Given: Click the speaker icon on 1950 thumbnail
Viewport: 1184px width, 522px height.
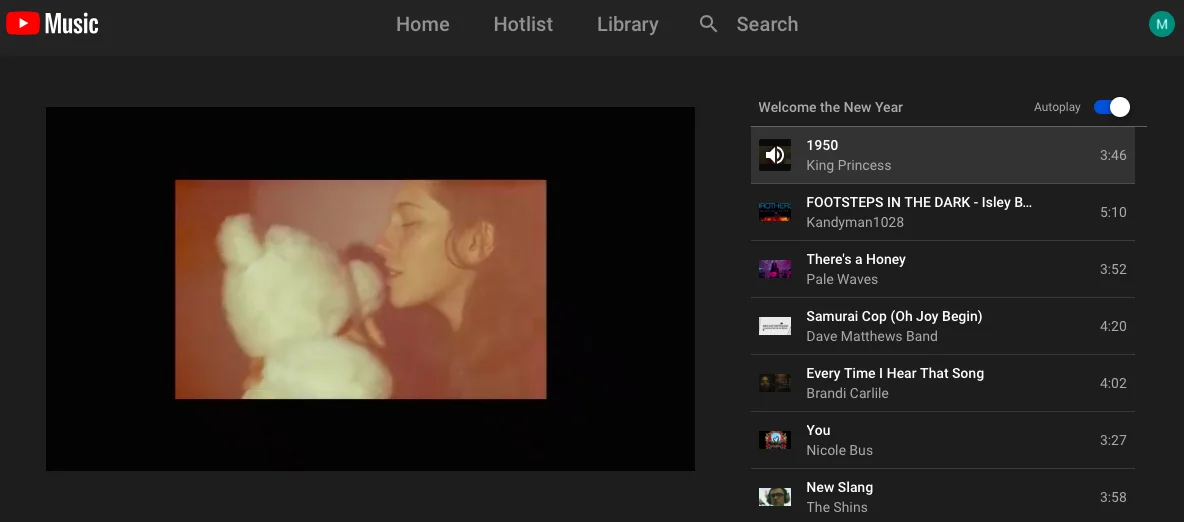Looking at the screenshot, I should coord(775,155).
